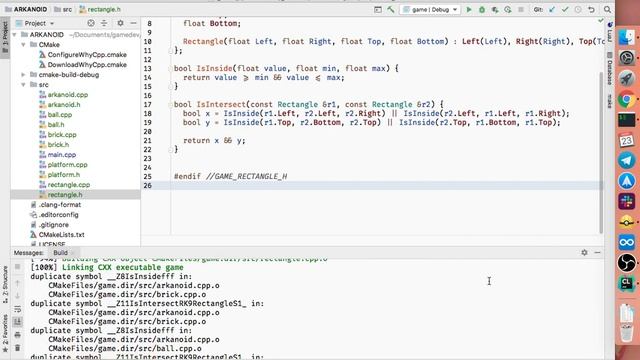Expand the cmake-build-debug folder
The image size is (640, 360).
(23, 75)
